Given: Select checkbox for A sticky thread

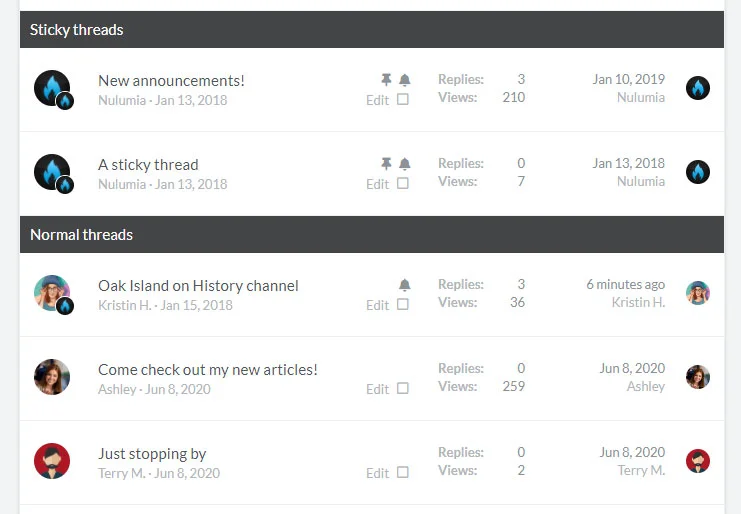Looking at the screenshot, I should 403,183.
